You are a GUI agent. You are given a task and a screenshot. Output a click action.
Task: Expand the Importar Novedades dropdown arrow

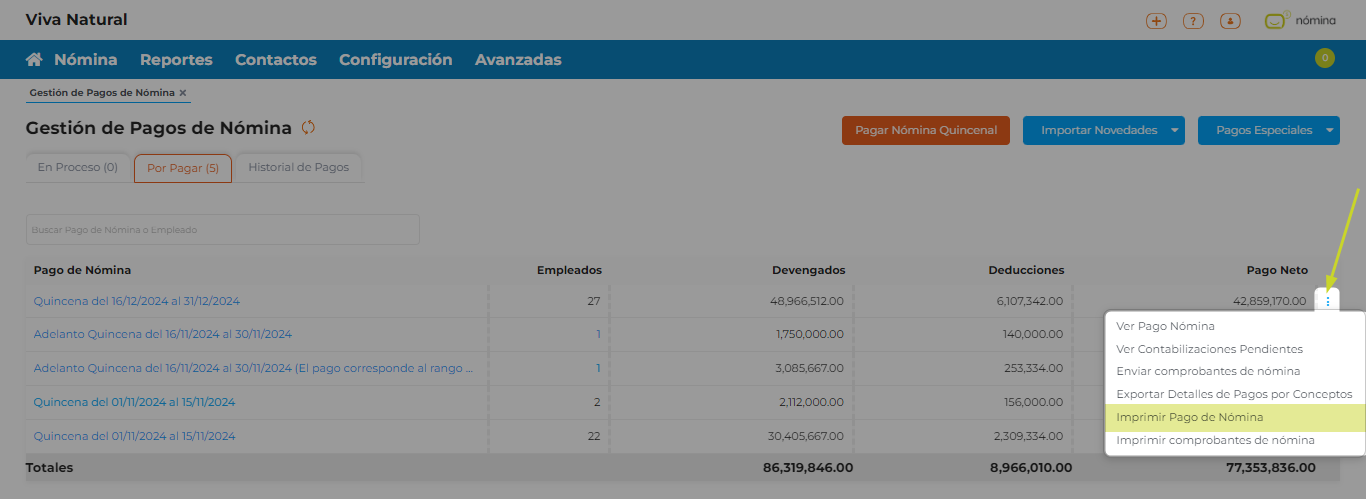coord(1175,130)
